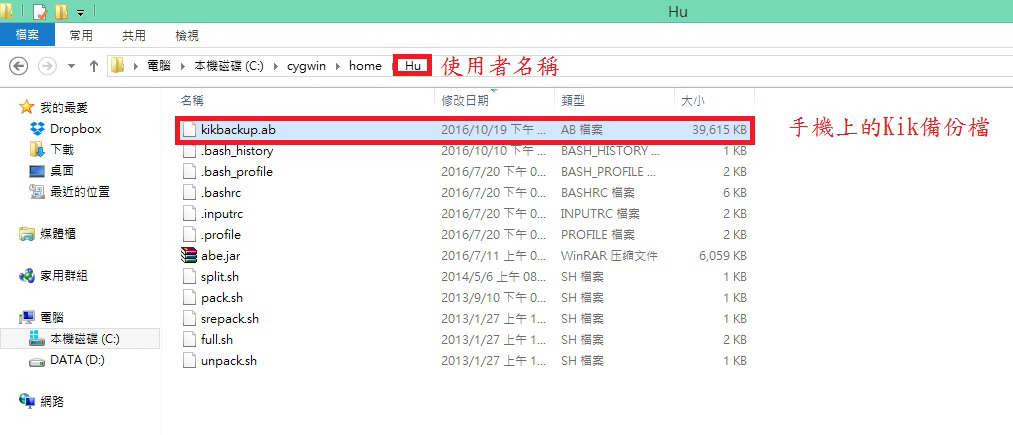Click the folder icon in address bar
Viewport: 1013px width, 435px height.
coord(117,66)
